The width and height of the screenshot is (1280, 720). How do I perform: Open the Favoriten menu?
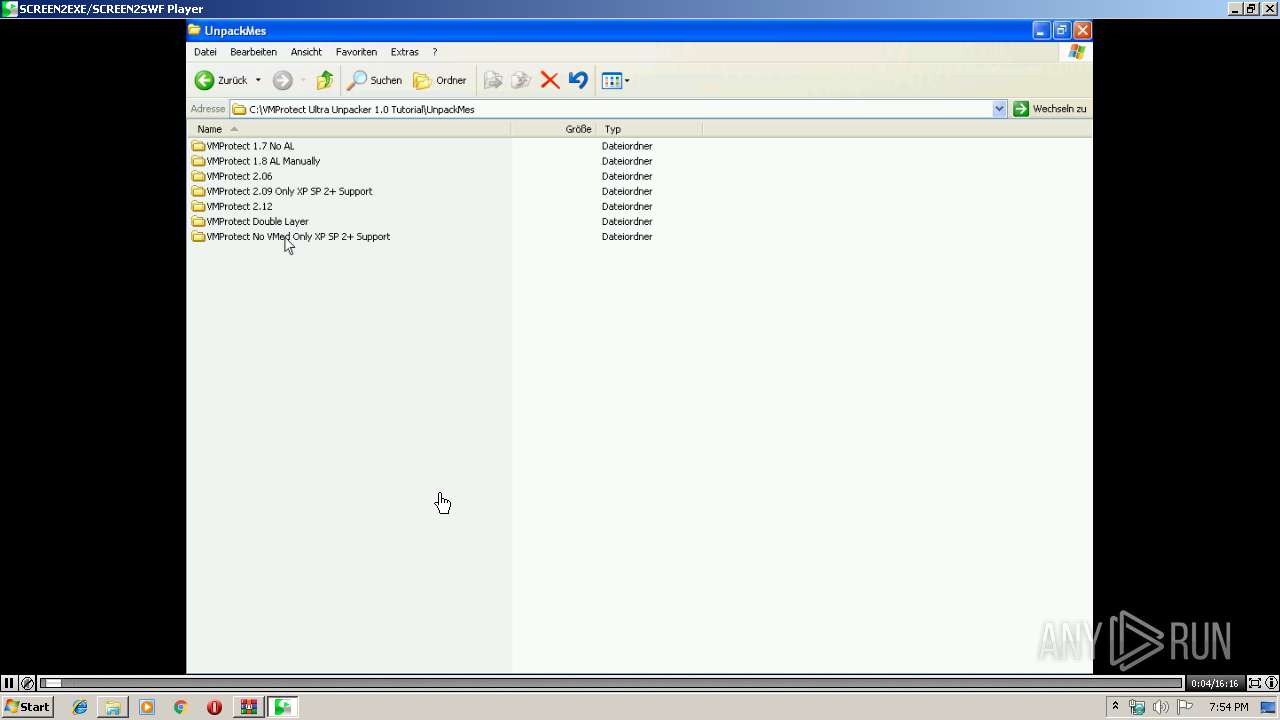point(356,52)
